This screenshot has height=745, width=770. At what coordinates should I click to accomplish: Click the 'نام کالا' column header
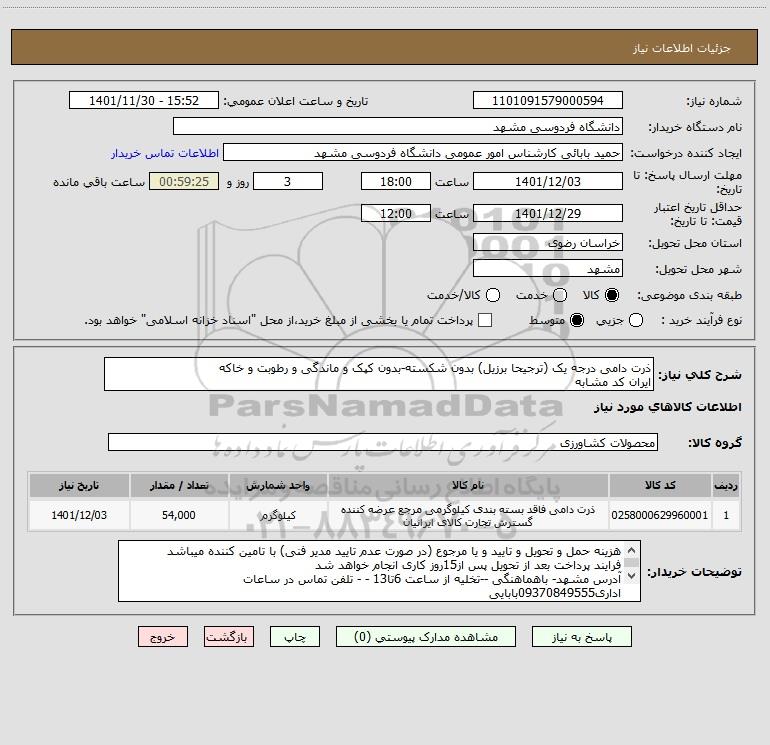[468, 486]
